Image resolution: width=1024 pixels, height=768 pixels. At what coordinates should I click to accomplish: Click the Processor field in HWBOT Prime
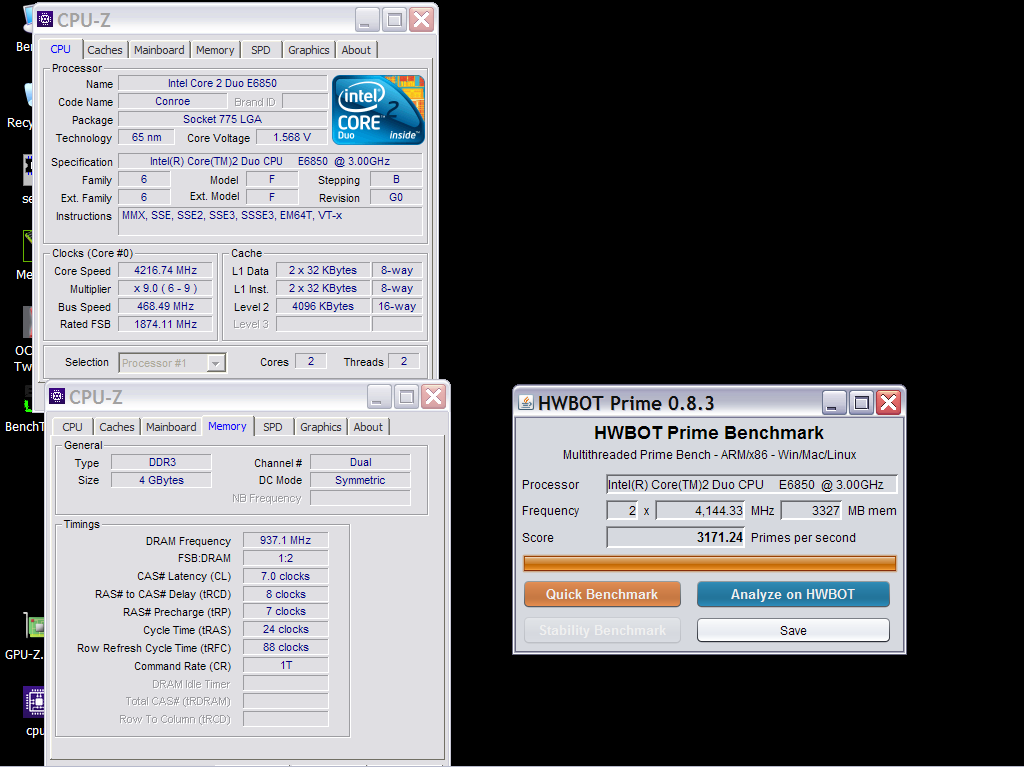tap(752, 485)
